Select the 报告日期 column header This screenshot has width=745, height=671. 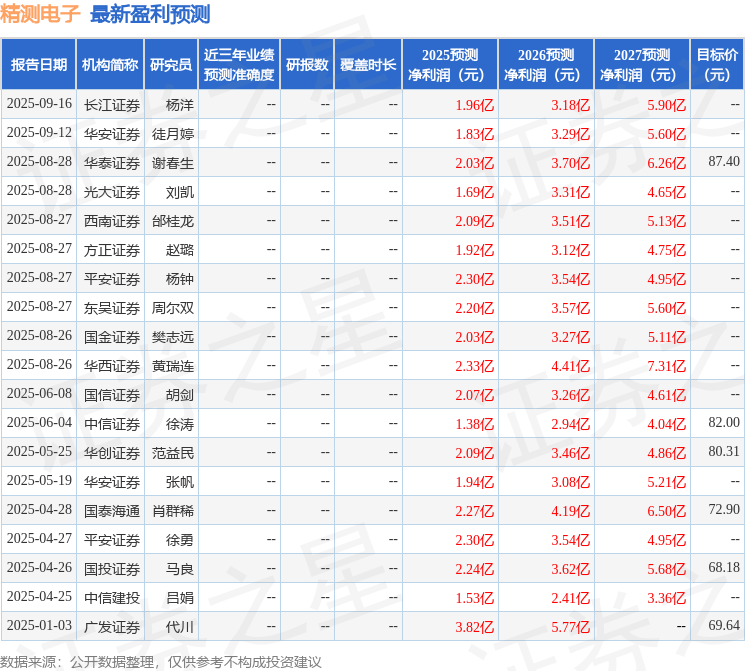38,64
